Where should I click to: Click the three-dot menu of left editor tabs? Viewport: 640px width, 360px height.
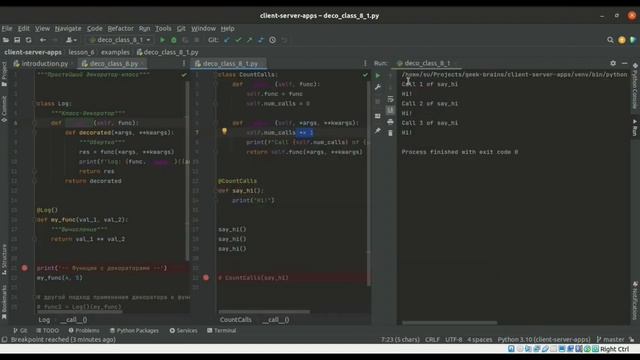[184, 63]
